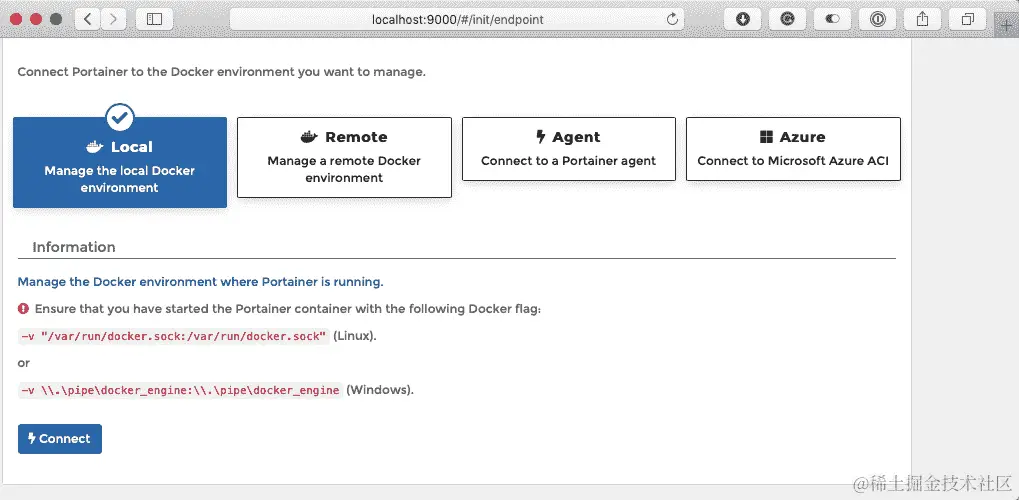The image size is (1019, 500).
Task: Click 'Connect Portainer to the Docker environment' text
Action: [222, 72]
